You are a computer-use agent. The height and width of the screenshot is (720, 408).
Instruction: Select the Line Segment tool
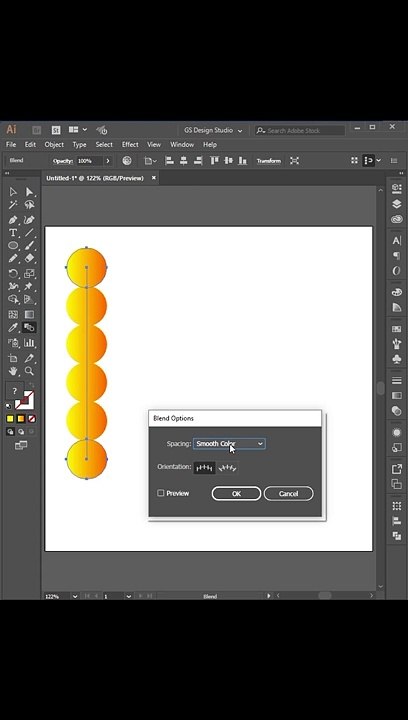(x=29, y=233)
